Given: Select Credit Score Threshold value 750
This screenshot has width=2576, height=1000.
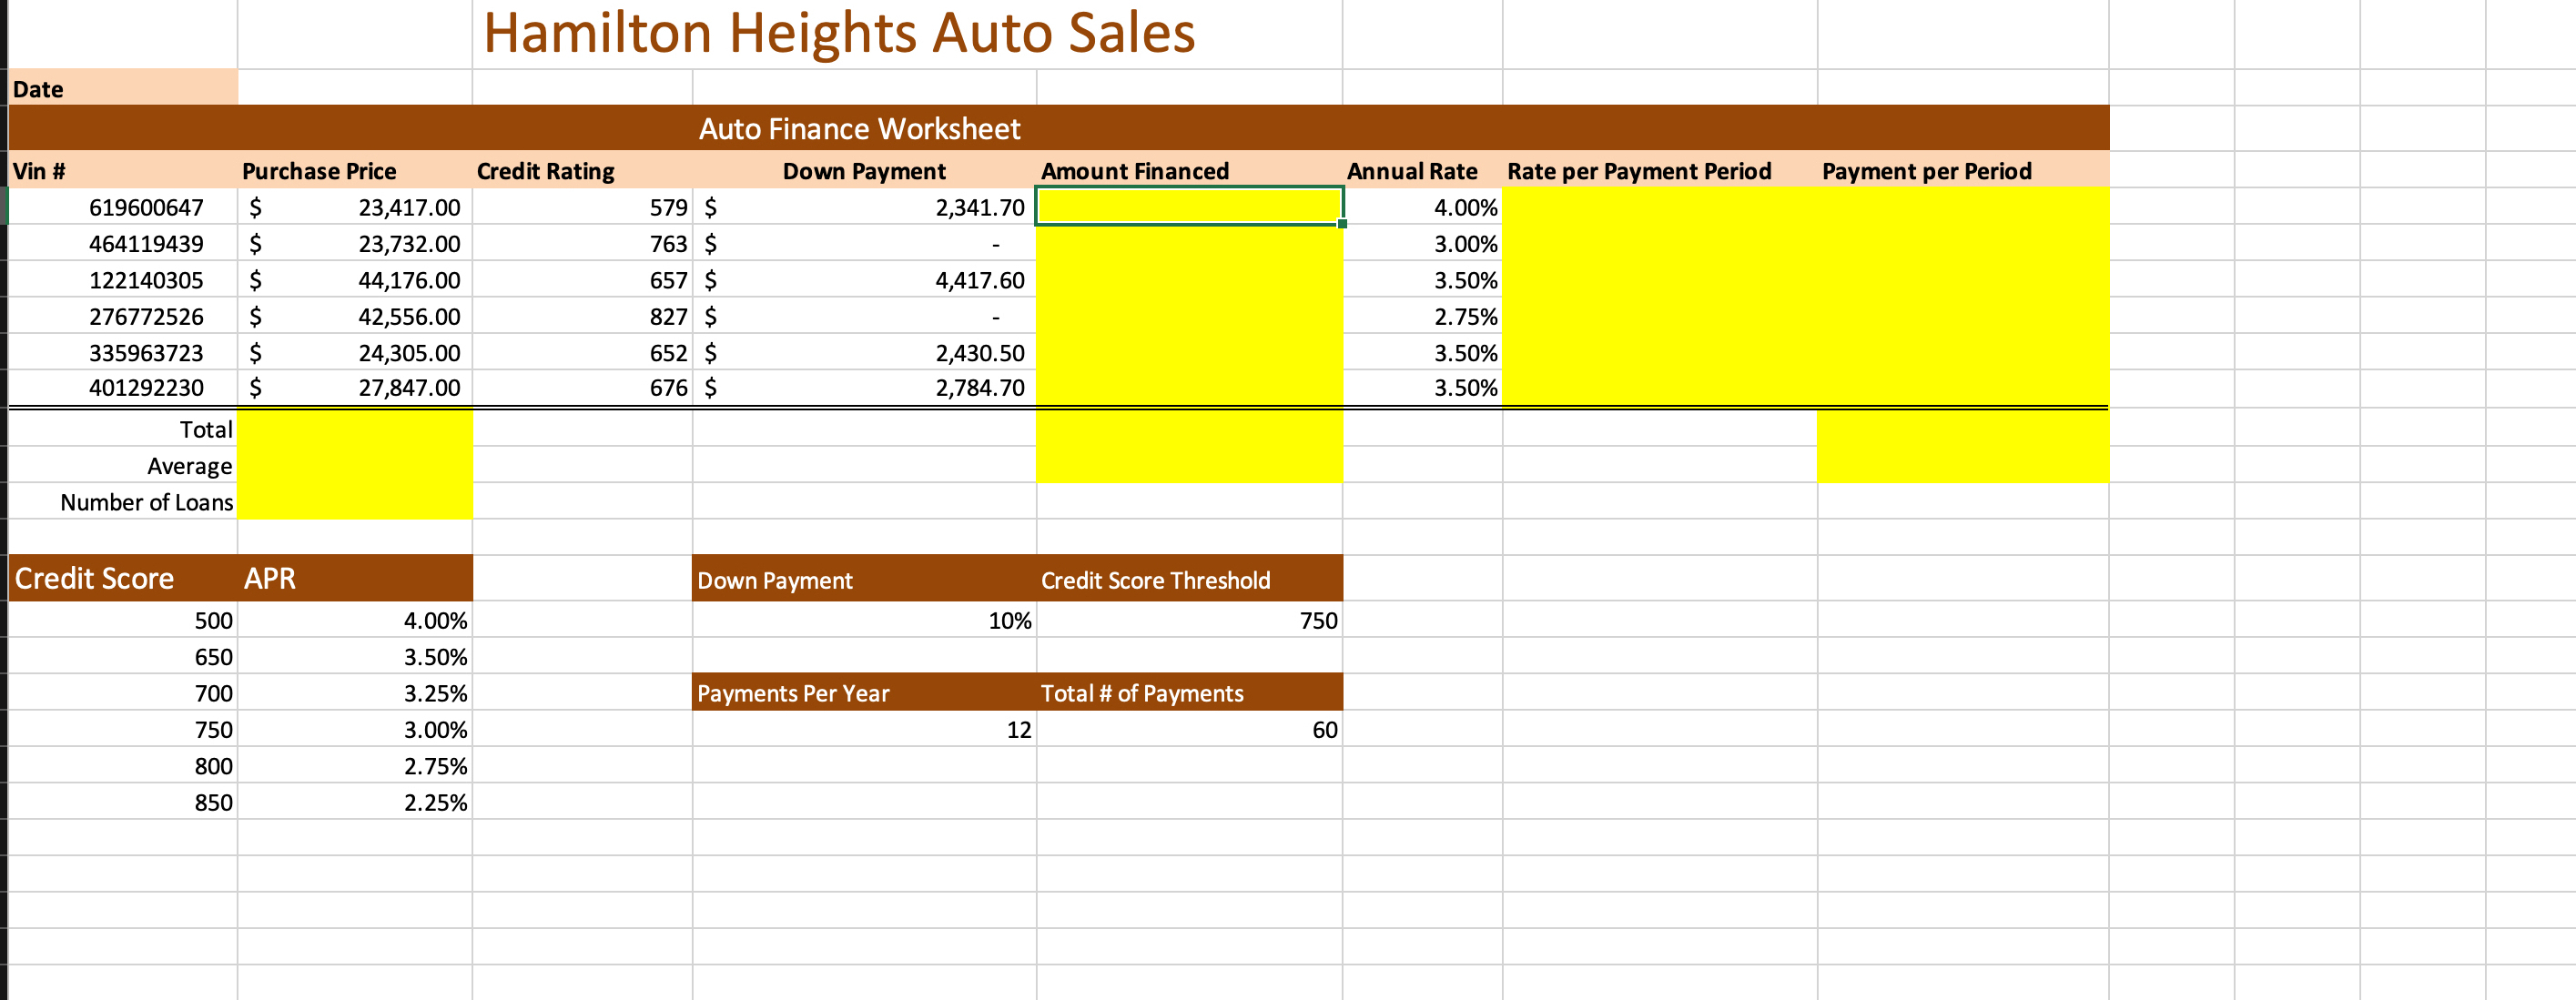Looking at the screenshot, I should pyautogui.click(x=1316, y=621).
